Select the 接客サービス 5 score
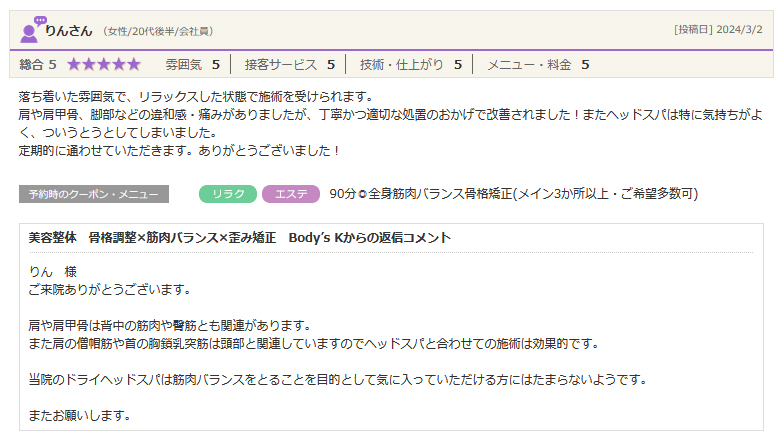This screenshot has width=781, height=438. (289, 64)
